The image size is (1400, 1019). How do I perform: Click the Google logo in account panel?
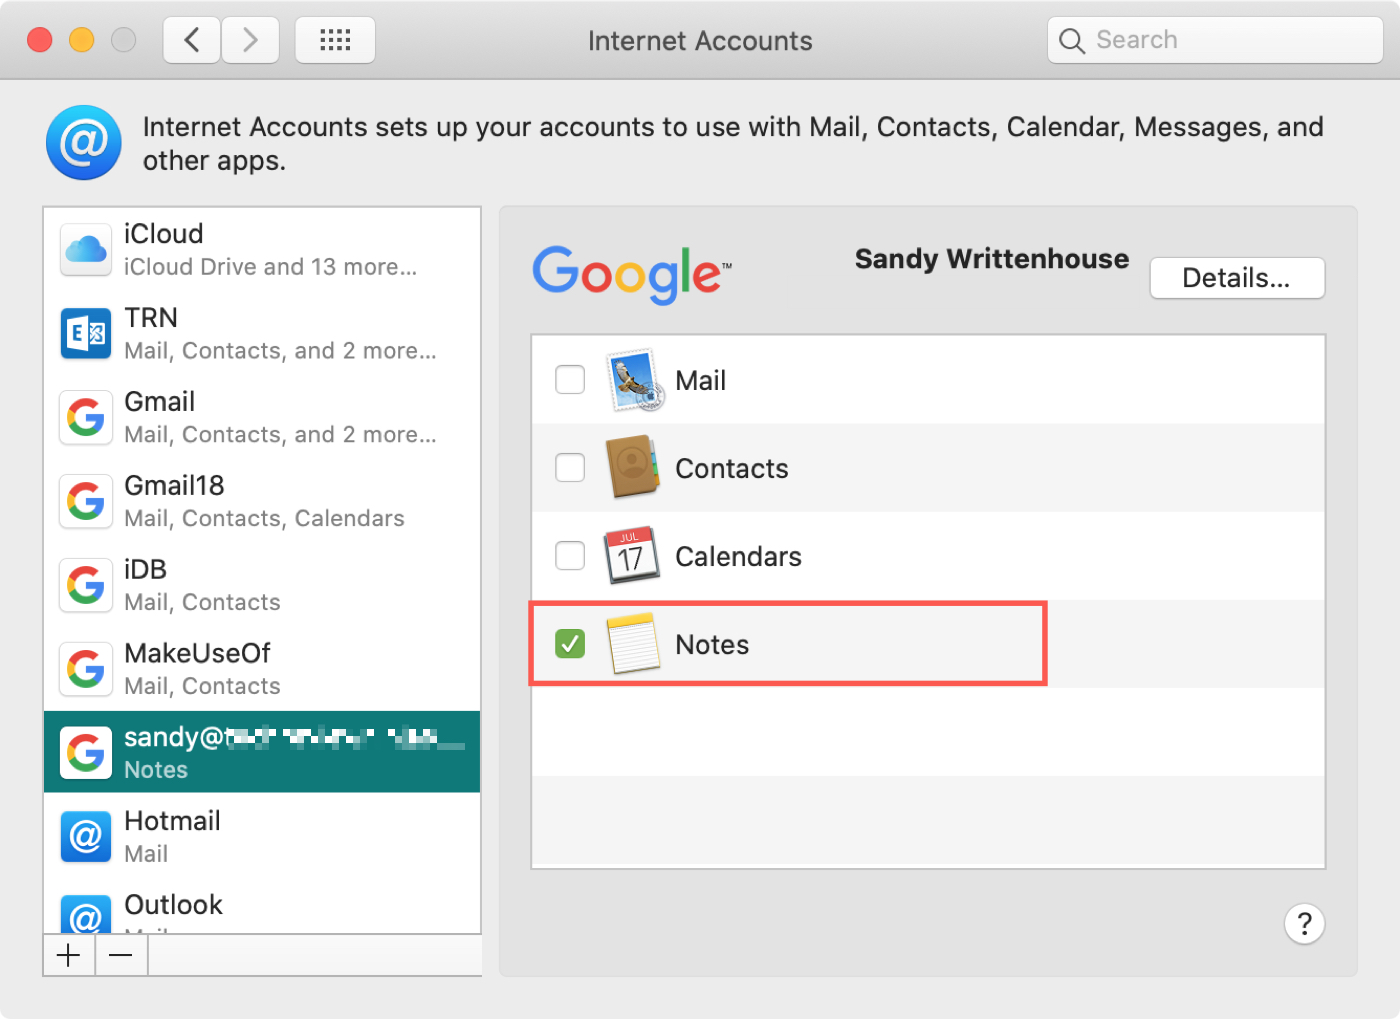[x=631, y=274]
